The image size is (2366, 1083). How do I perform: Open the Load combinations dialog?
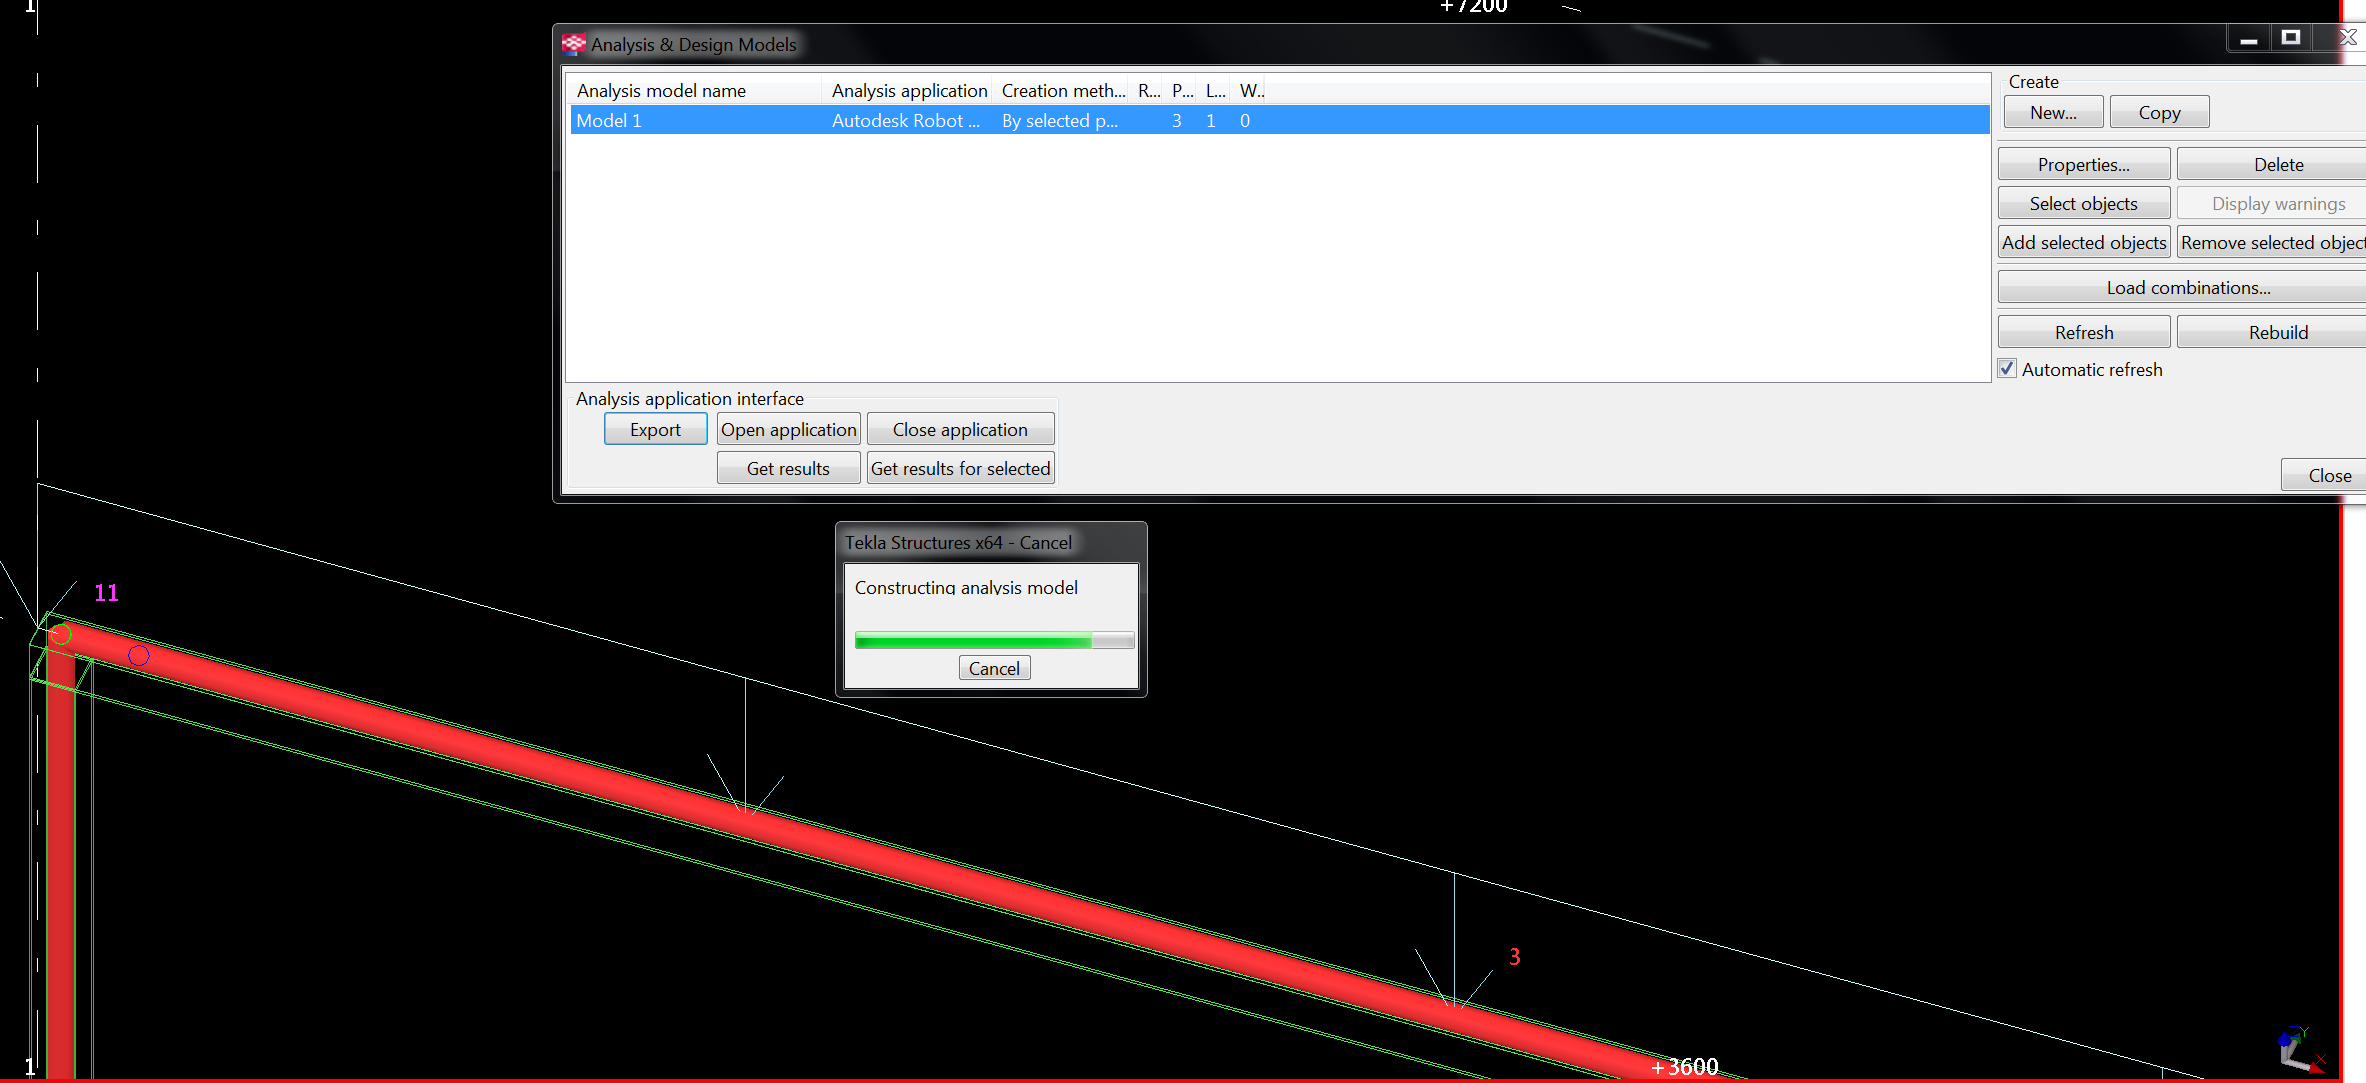2187,288
